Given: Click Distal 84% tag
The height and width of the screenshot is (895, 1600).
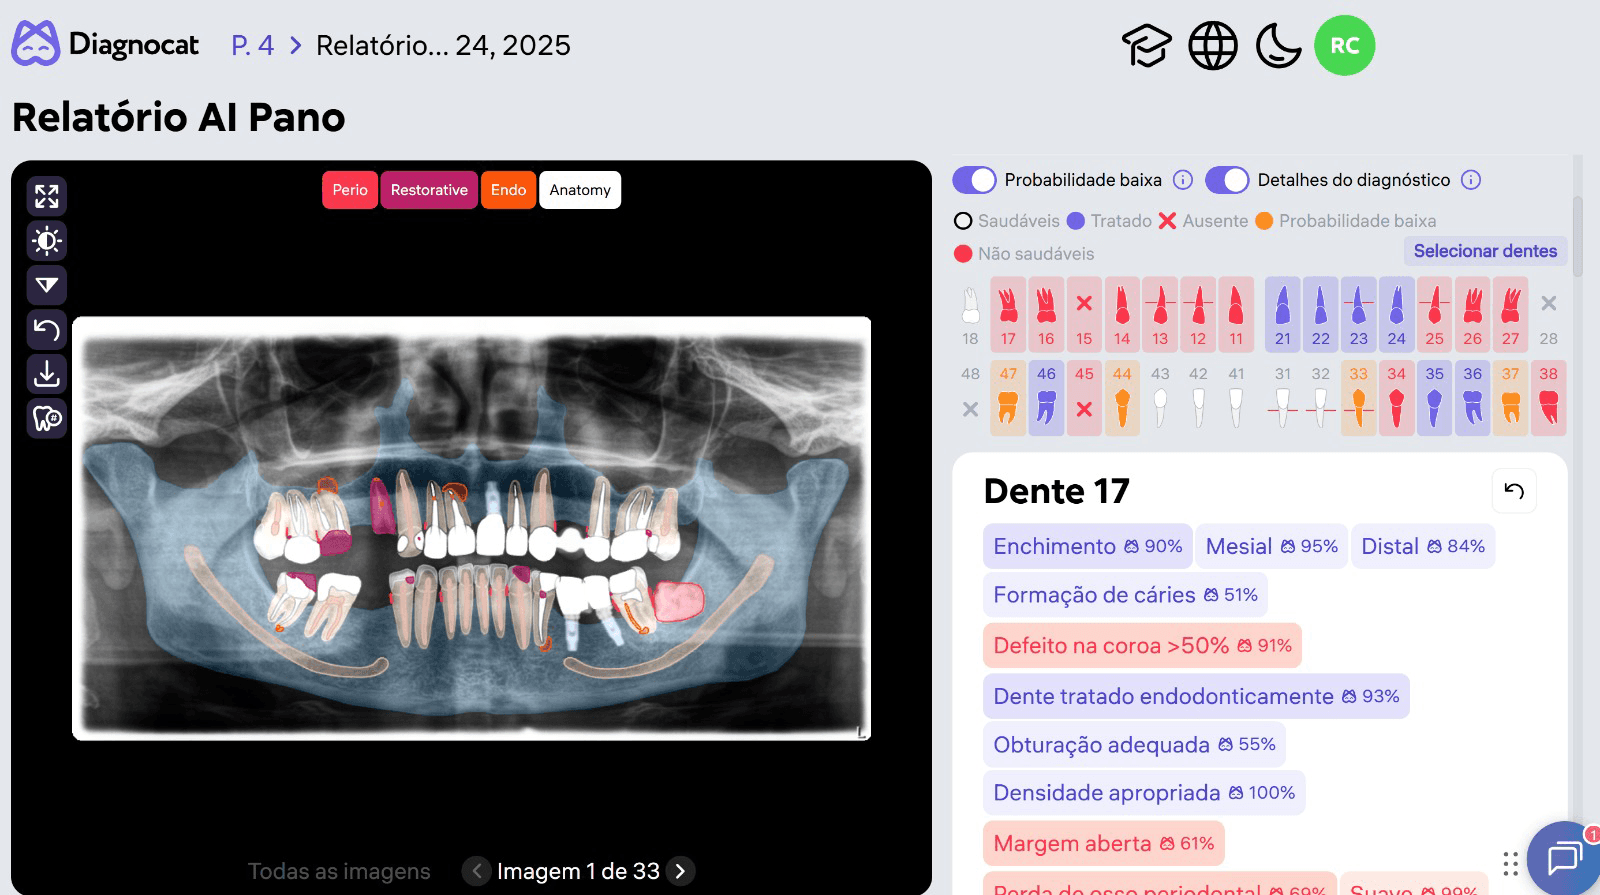Looking at the screenshot, I should tap(1423, 546).
